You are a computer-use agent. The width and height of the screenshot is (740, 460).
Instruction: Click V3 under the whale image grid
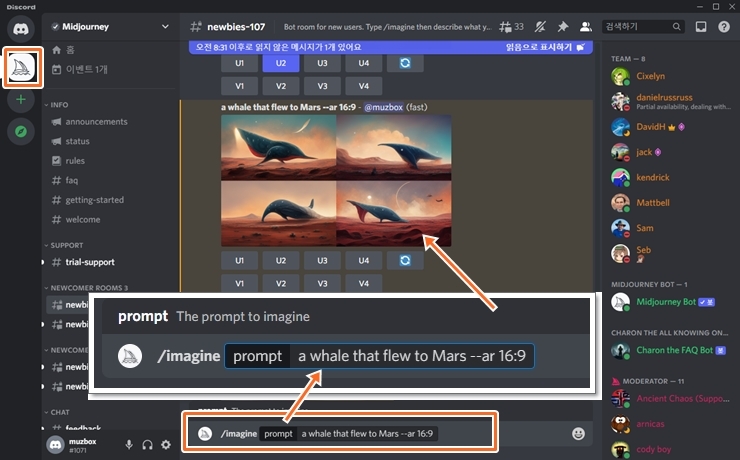[x=322, y=284]
